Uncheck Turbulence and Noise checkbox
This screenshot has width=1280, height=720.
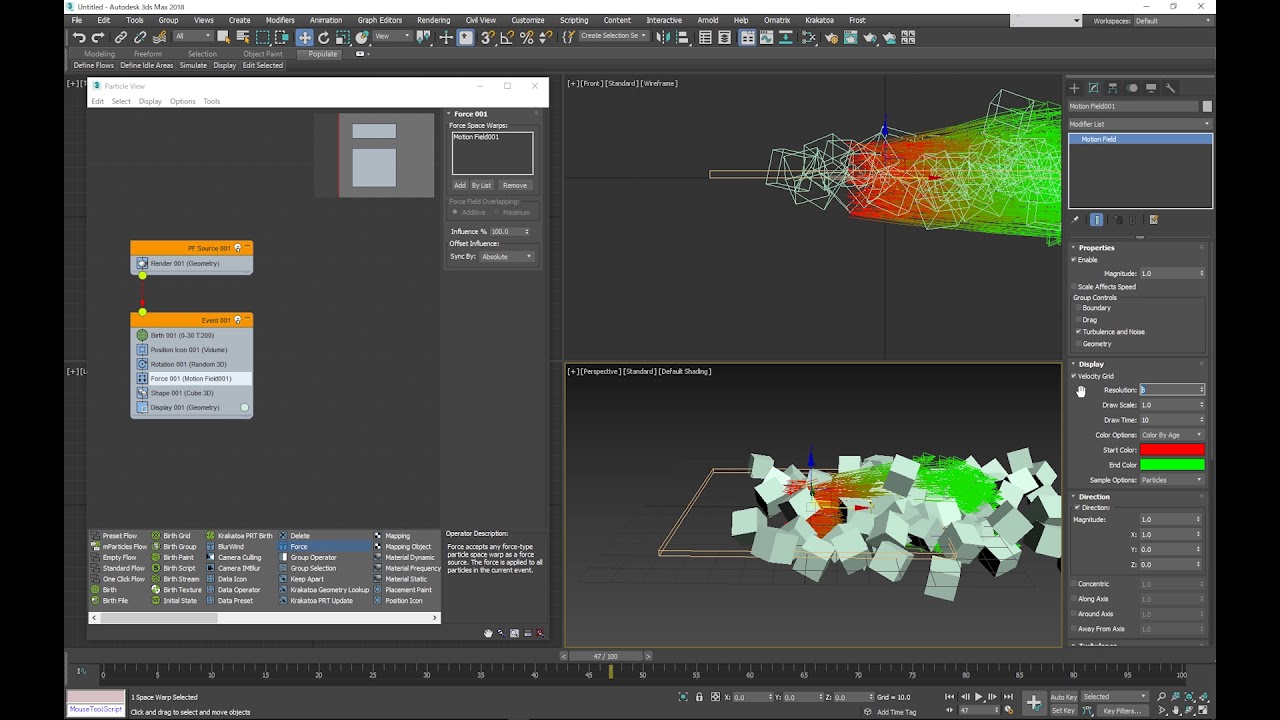coord(1079,332)
